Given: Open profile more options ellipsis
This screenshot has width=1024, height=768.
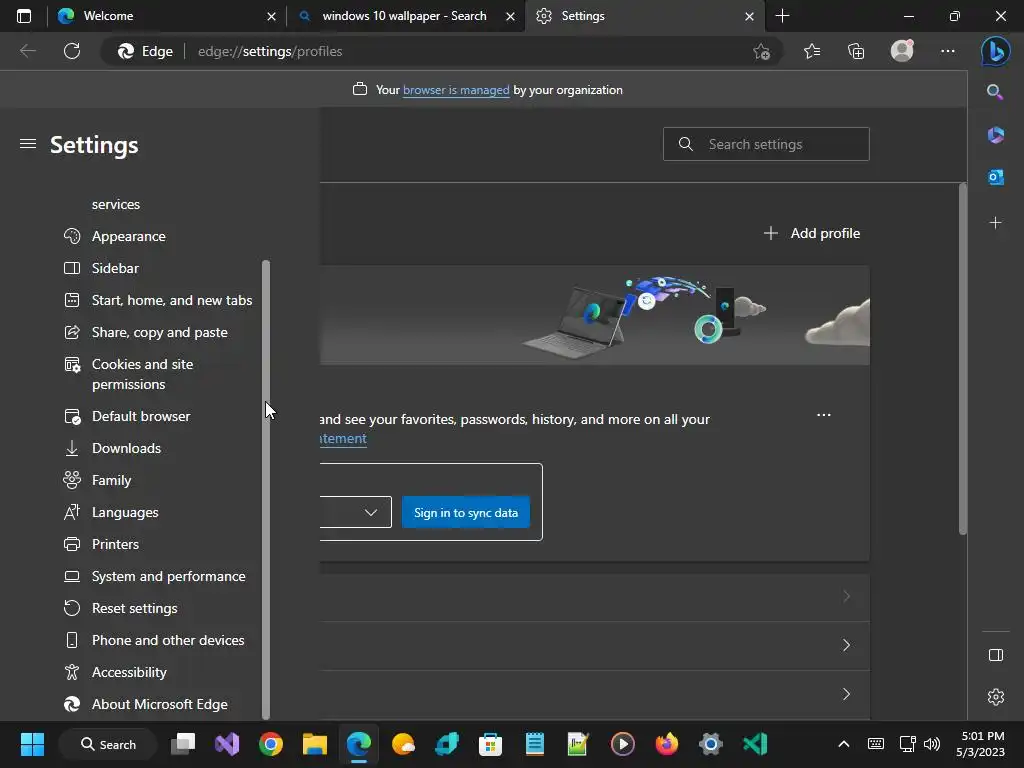Looking at the screenshot, I should (x=824, y=415).
